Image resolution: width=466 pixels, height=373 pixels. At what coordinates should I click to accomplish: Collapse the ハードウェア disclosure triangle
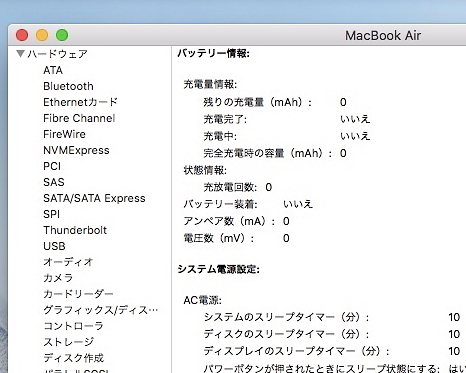tap(21, 53)
